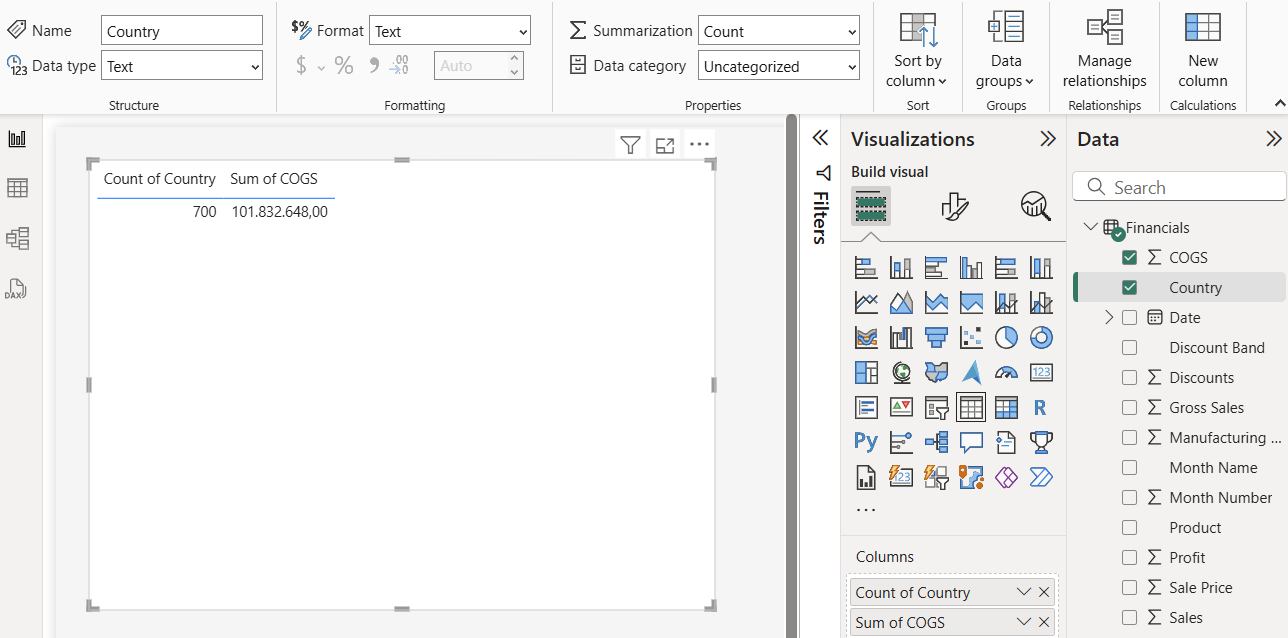This screenshot has width=1288, height=638.
Task: Remove Sum of COGS from Columns
Action: (1044, 622)
